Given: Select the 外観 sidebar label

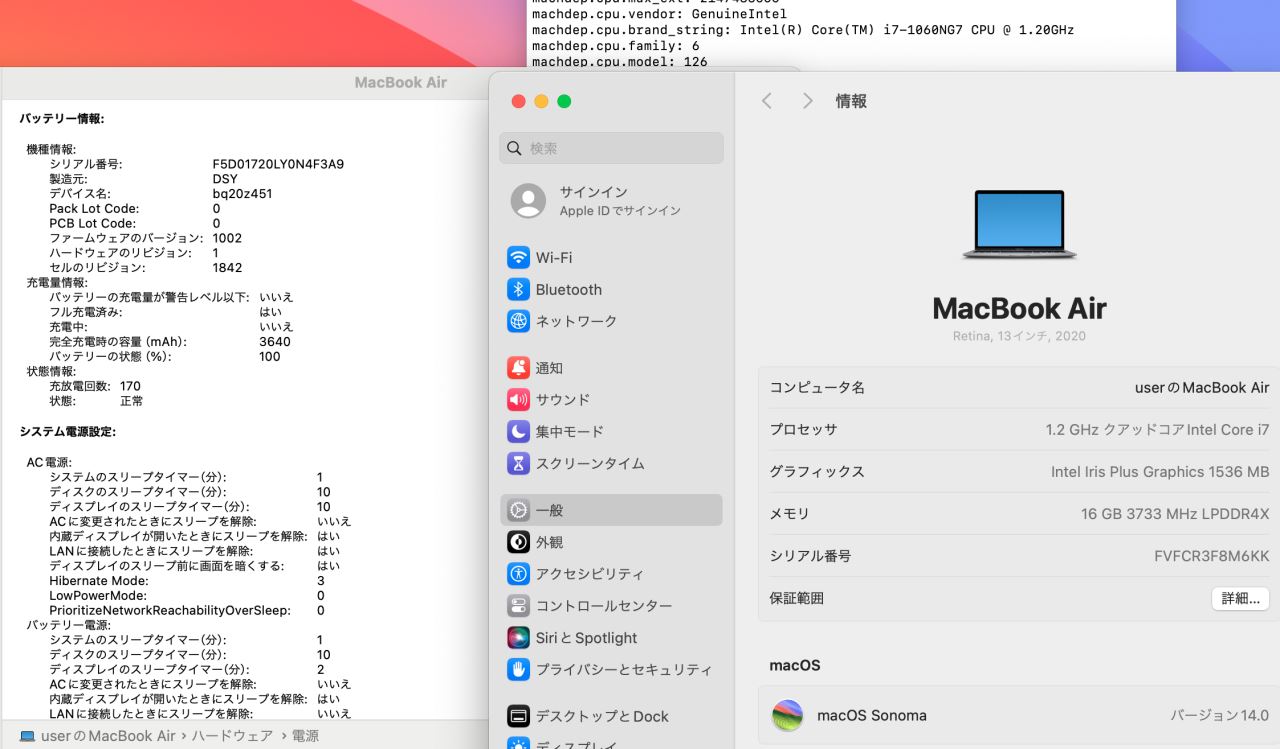Looking at the screenshot, I should pyautogui.click(x=550, y=542).
